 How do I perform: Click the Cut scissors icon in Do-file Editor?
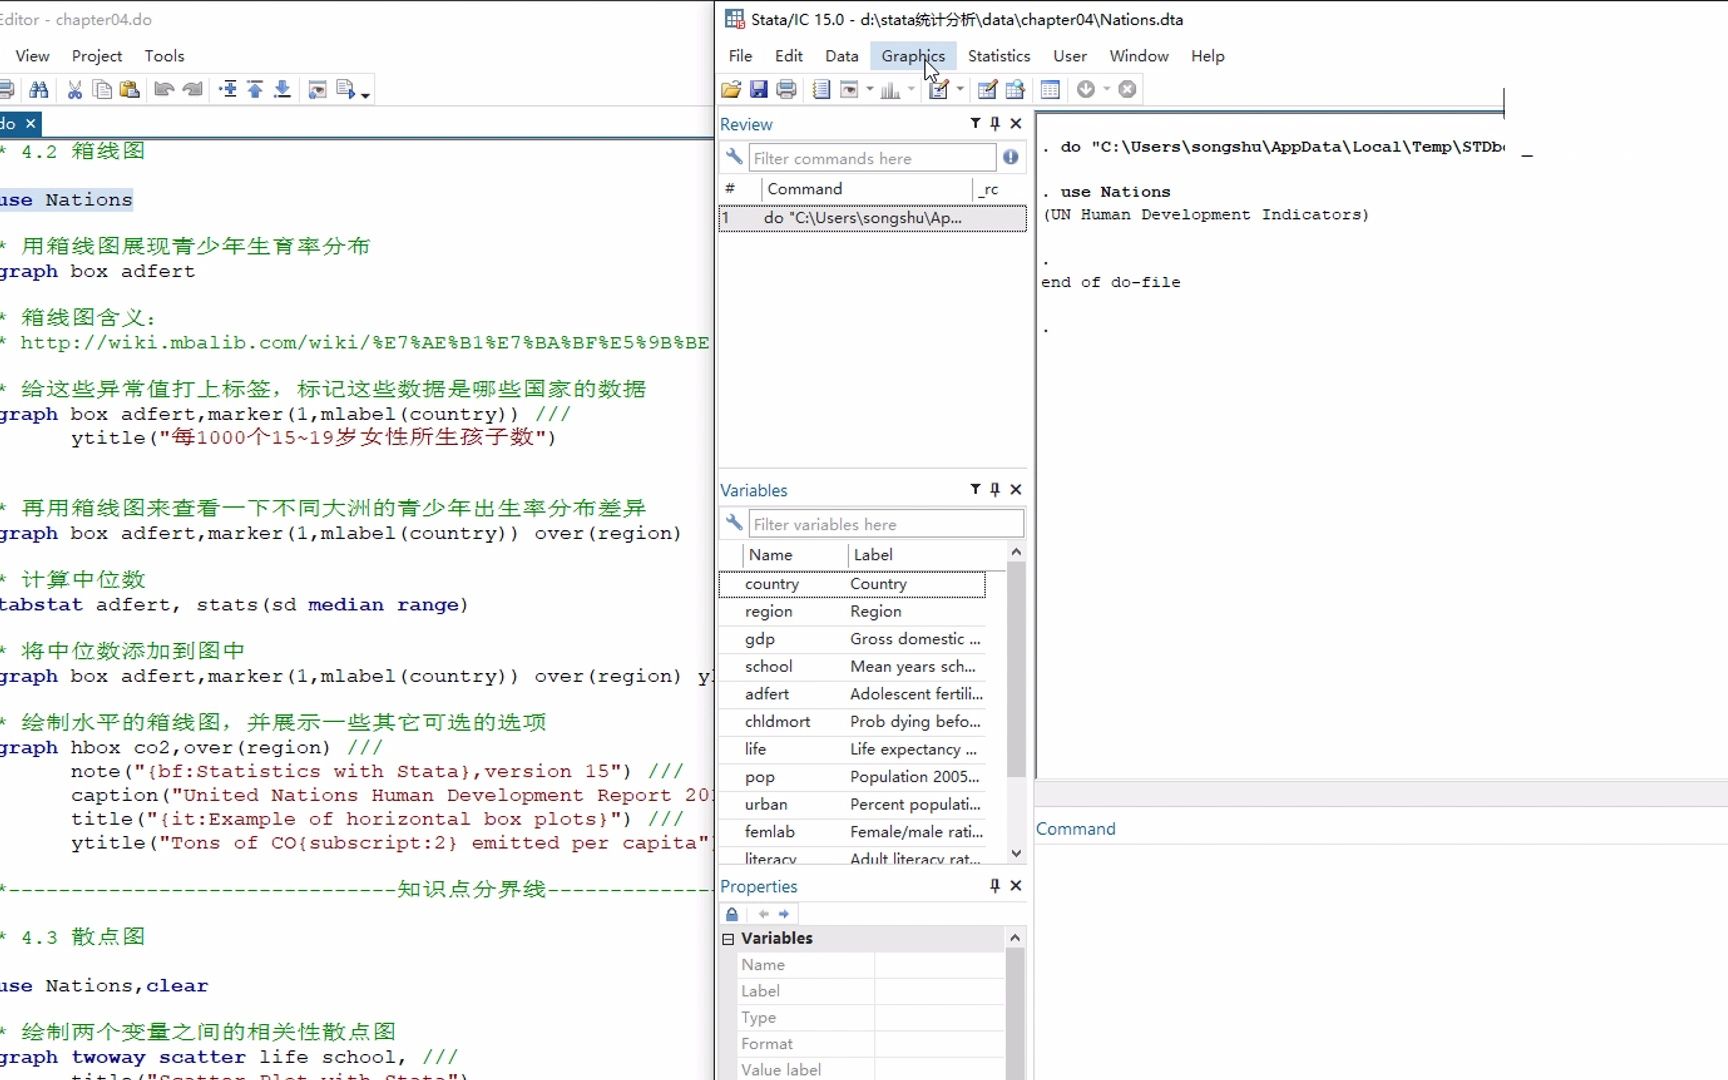coord(74,90)
